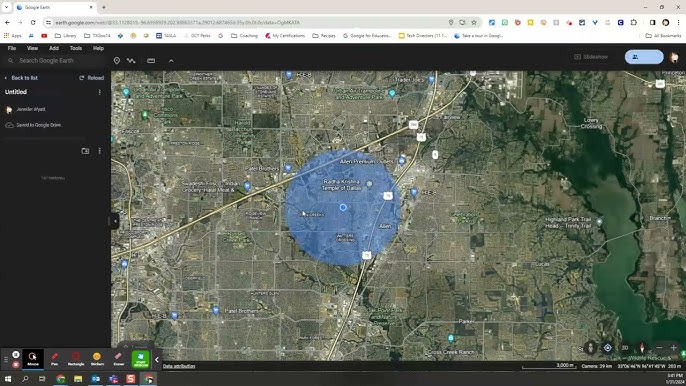Click the browser reload page button
The height and width of the screenshot is (386, 686).
tap(33, 22)
